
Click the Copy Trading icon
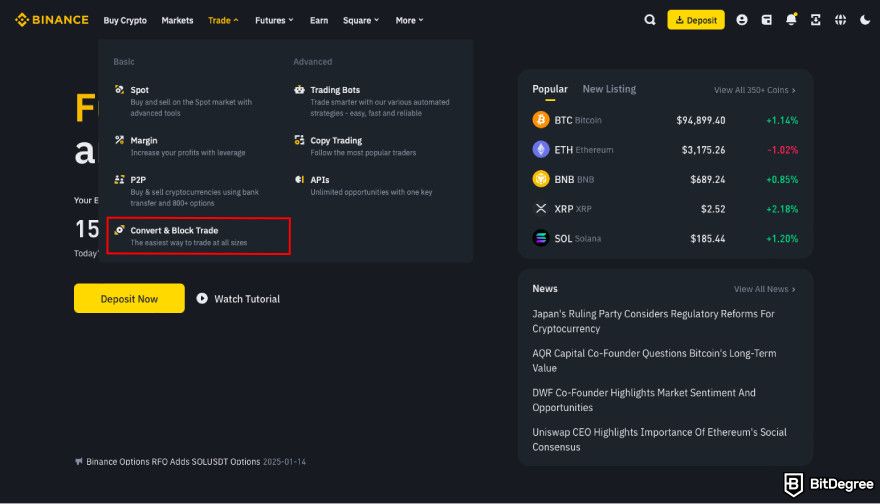click(x=299, y=140)
